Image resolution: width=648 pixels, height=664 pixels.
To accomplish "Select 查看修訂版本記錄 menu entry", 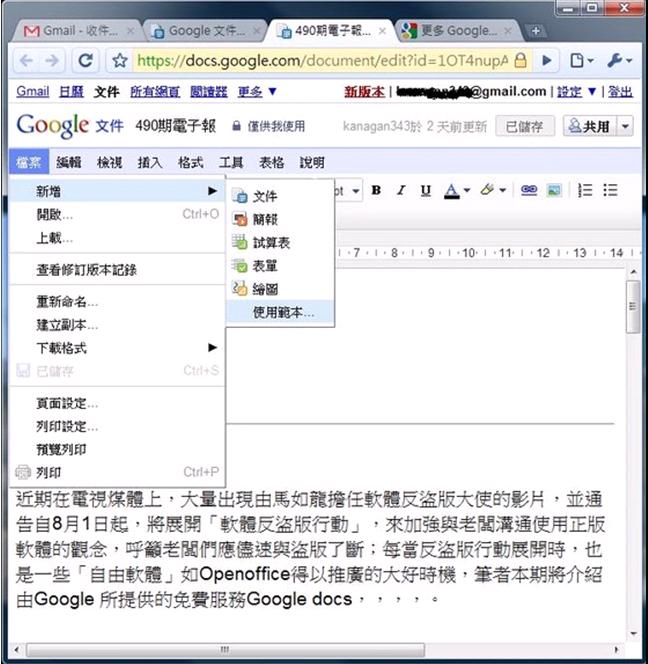I will 117,270.
